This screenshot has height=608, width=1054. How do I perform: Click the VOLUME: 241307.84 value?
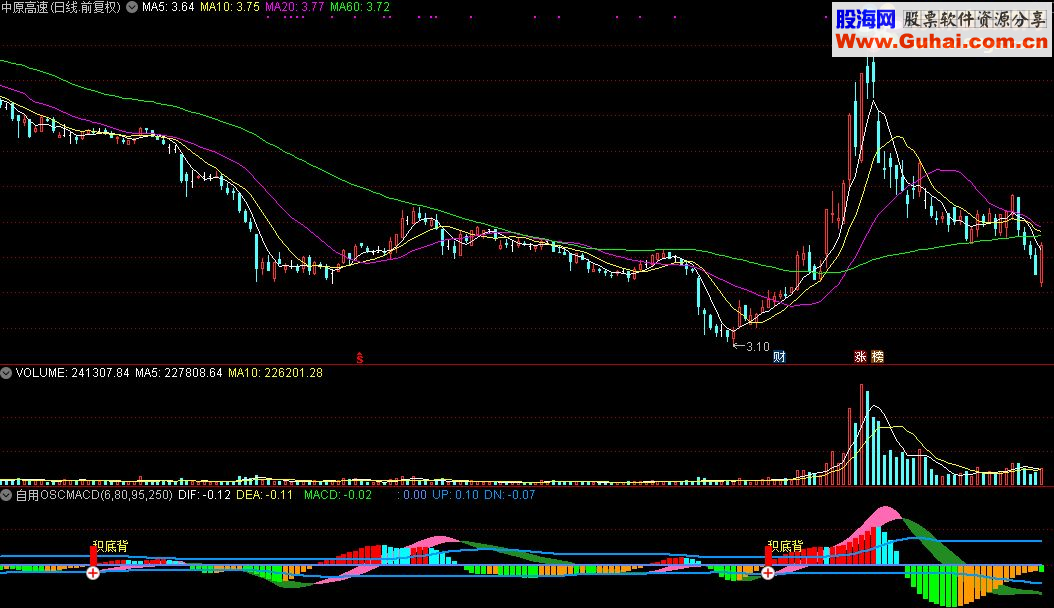[72, 373]
